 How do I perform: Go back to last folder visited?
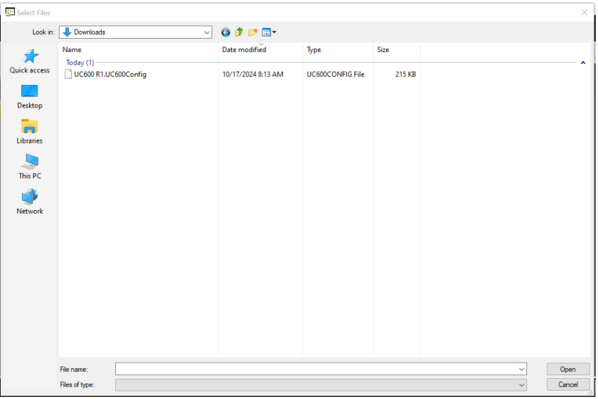[x=225, y=32]
